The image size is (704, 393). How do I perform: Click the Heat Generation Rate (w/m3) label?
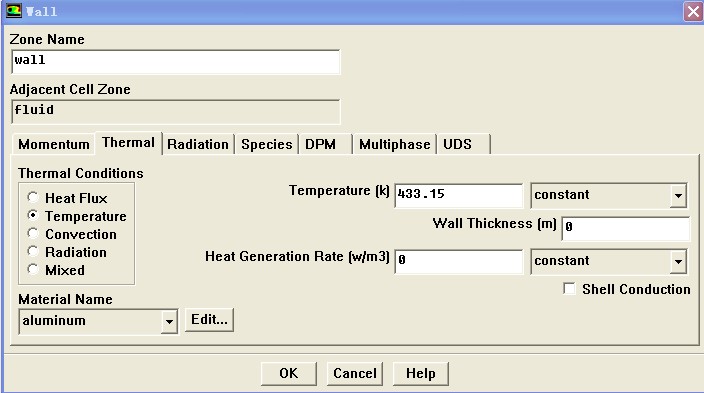click(x=297, y=256)
